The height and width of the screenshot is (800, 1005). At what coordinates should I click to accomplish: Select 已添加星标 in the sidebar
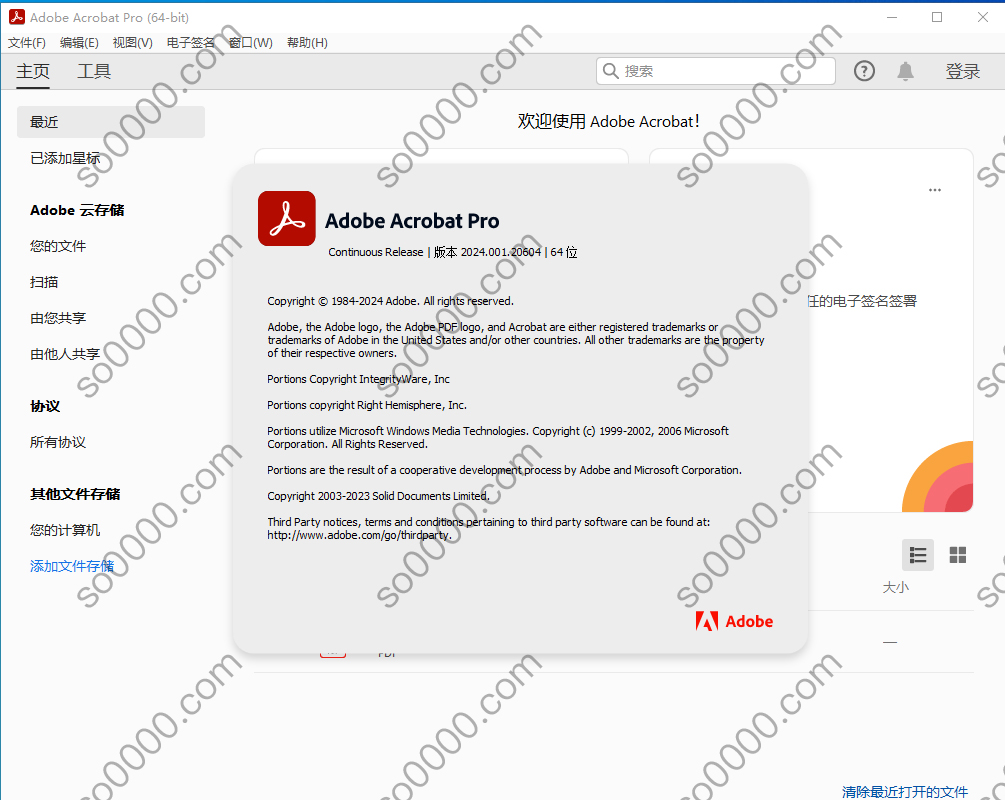coord(65,158)
